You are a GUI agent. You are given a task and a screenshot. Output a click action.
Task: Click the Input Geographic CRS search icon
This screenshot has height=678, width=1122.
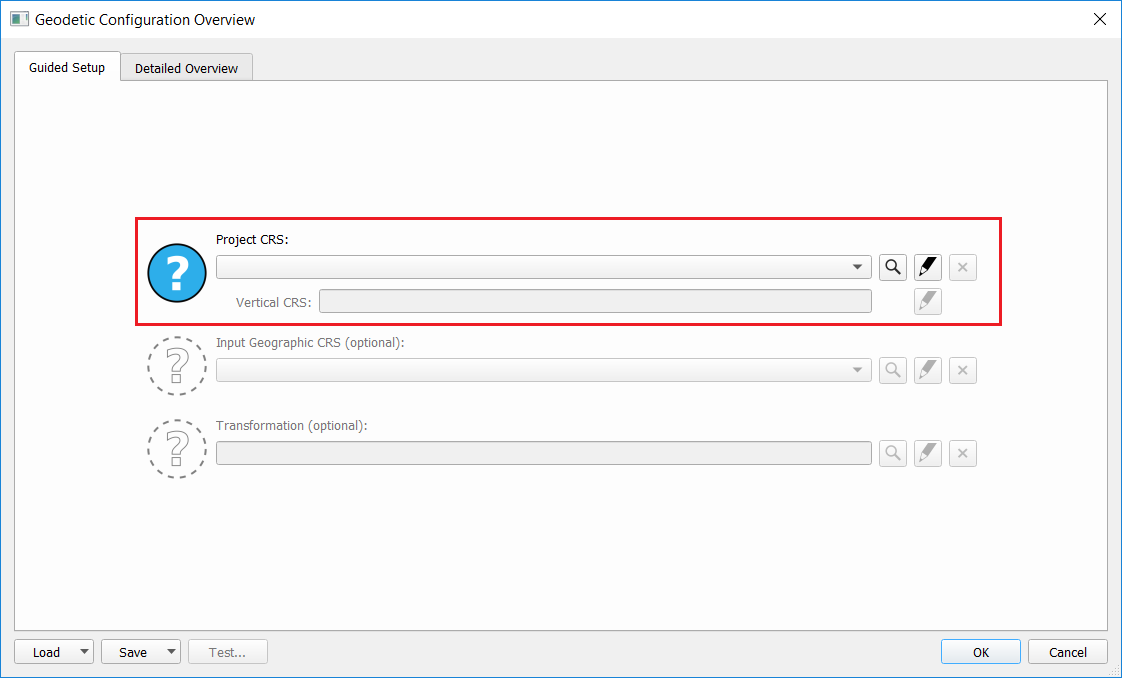[893, 370]
